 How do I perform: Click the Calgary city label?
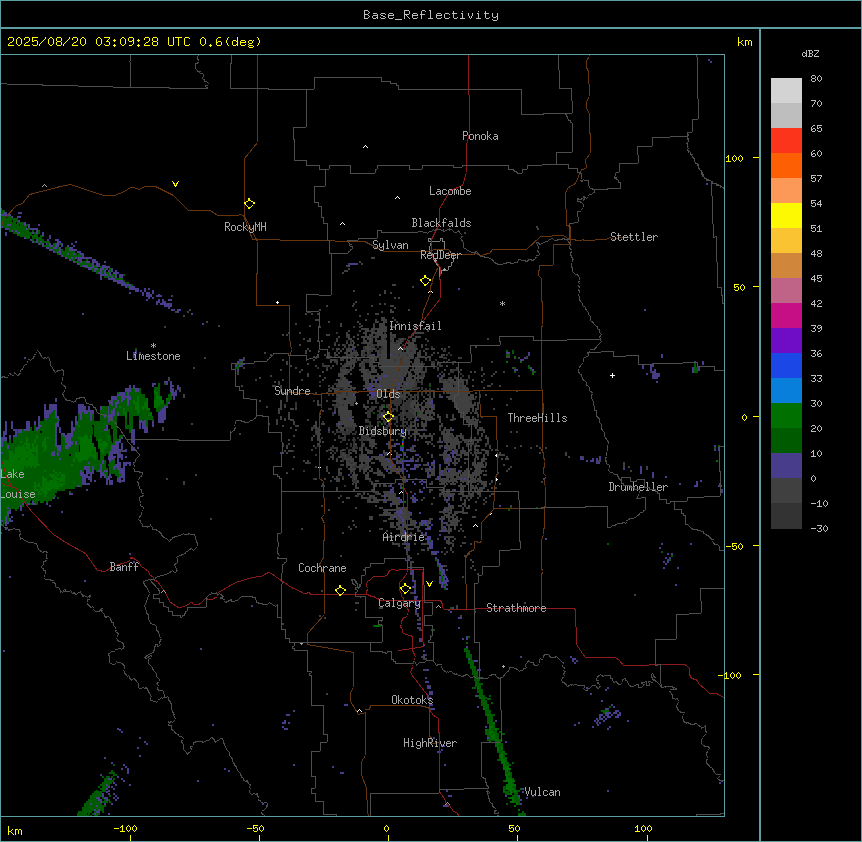pos(400,603)
